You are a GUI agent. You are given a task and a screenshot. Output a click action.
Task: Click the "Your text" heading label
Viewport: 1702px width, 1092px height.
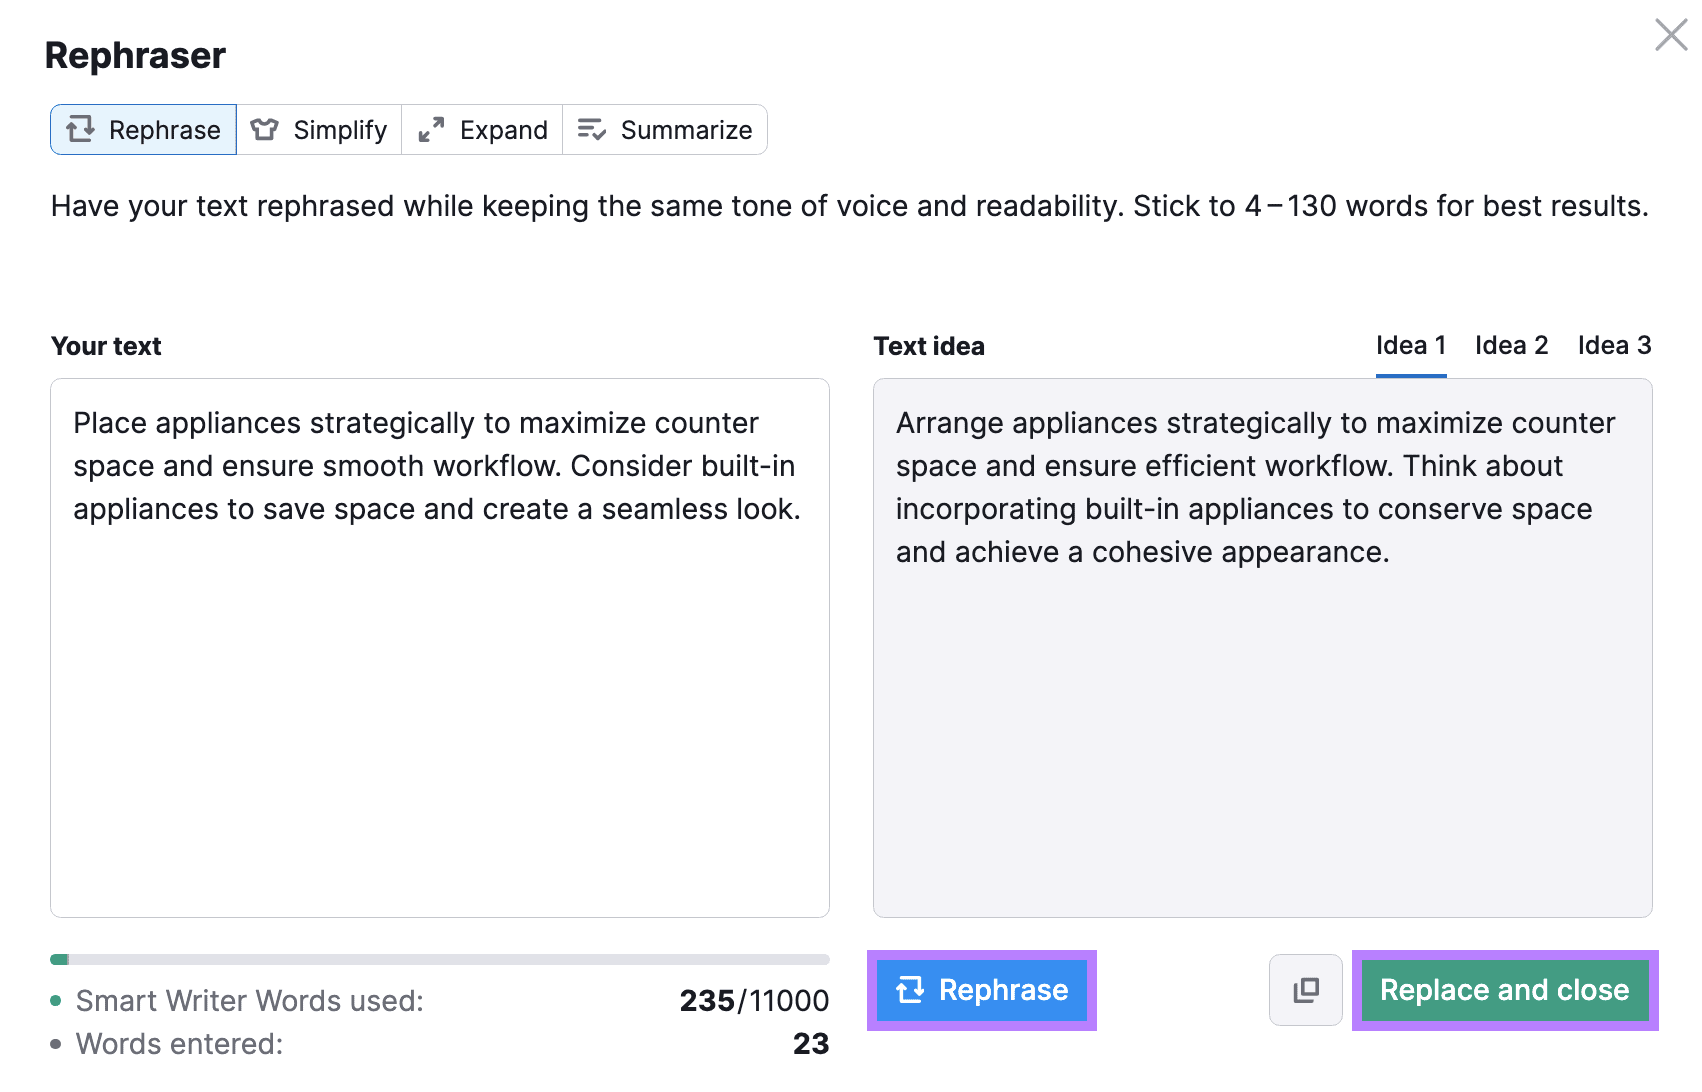[x=107, y=347]
